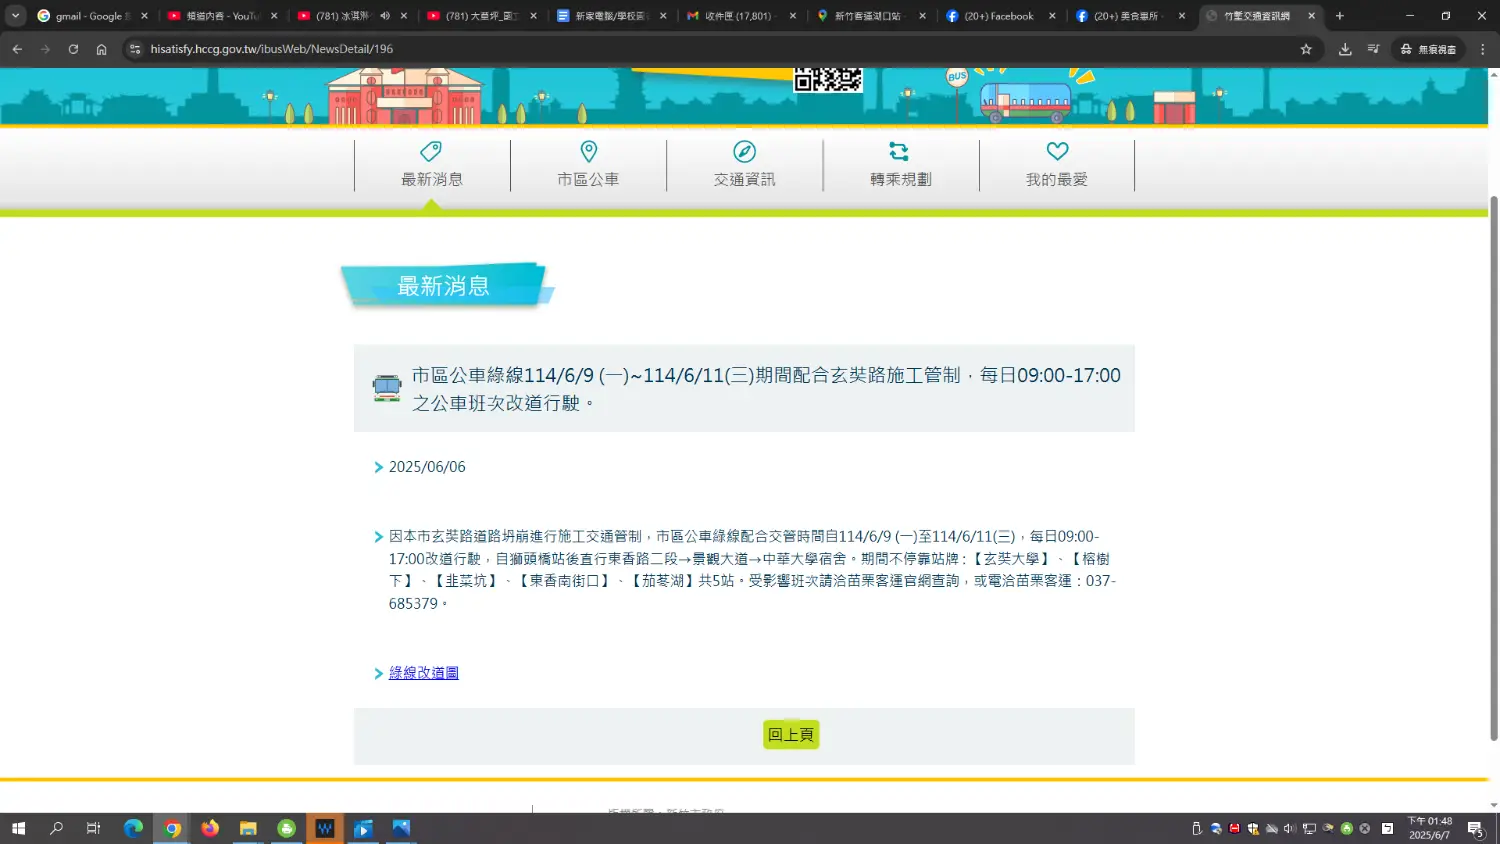Focus the address bar URL field
1500x844 pixels.
[x=700, y=49]
